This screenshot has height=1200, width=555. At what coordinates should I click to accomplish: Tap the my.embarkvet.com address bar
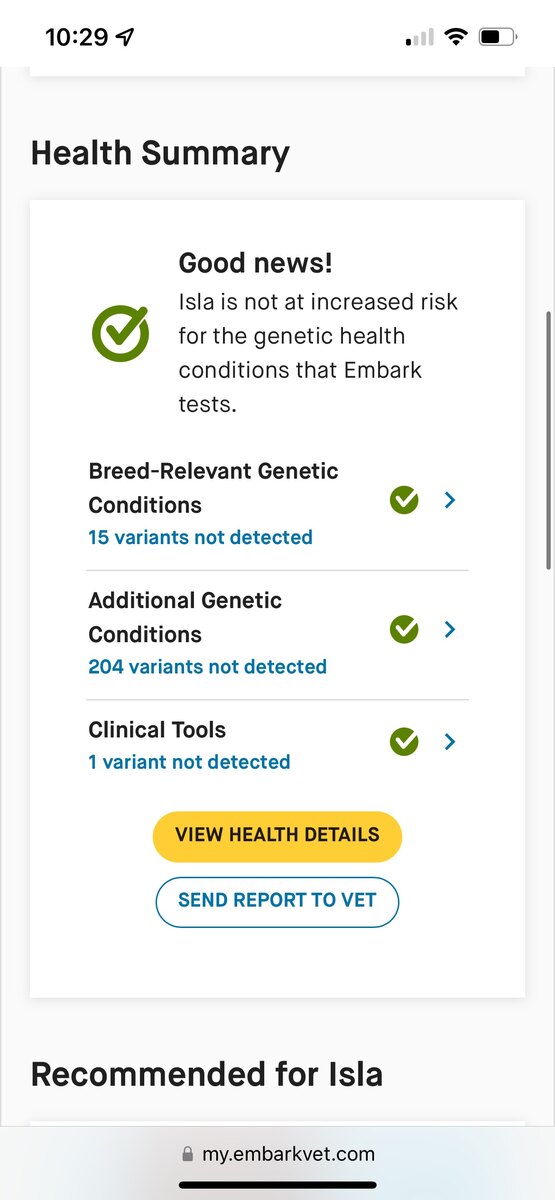point(277,1154)
